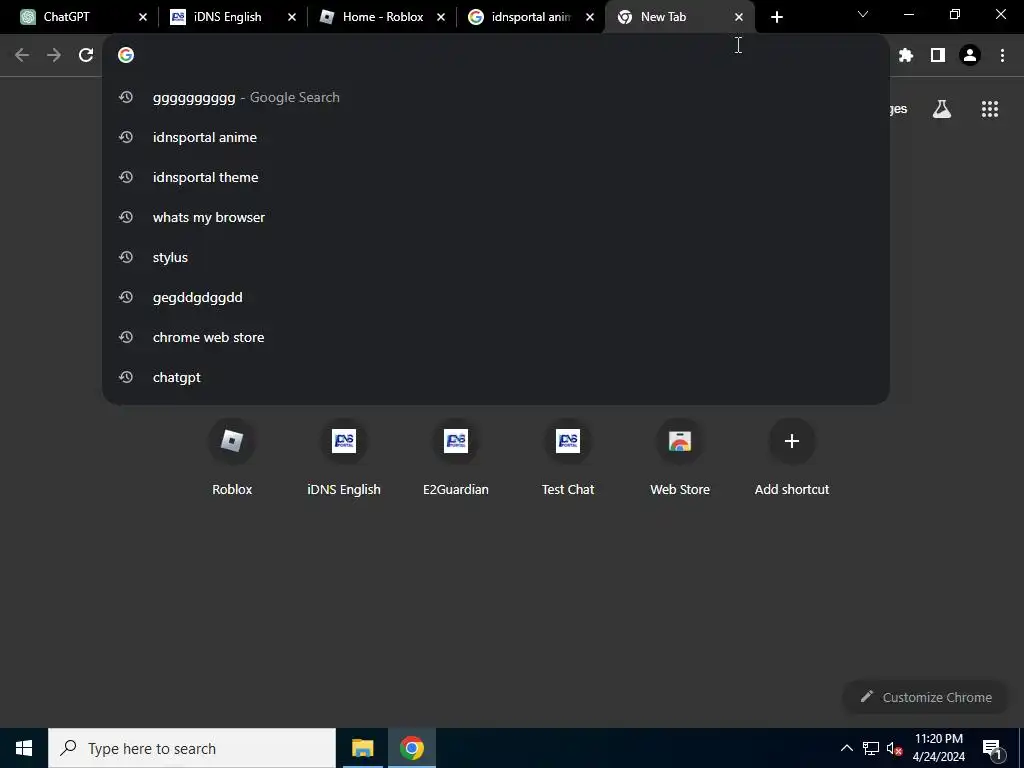The height and width of the screenshot is (768, 1024).
Task: Select suggestion 'chrome web store'
Action: [496, 337]
